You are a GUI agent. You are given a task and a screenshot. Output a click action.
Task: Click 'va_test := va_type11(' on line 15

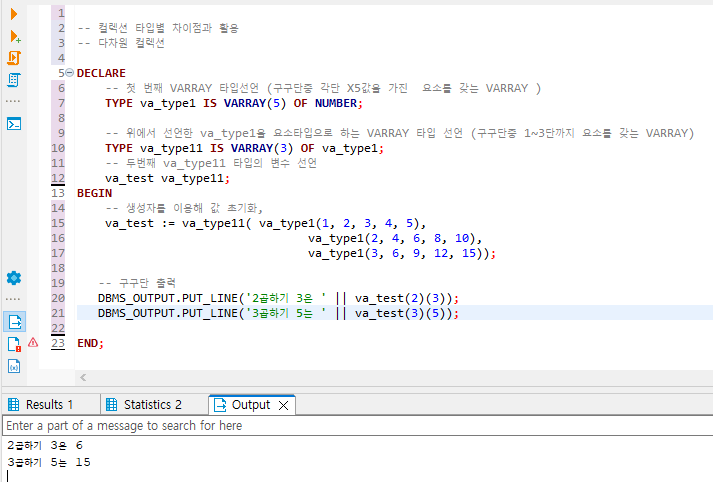pyautogui.click(x=178, y=223)
